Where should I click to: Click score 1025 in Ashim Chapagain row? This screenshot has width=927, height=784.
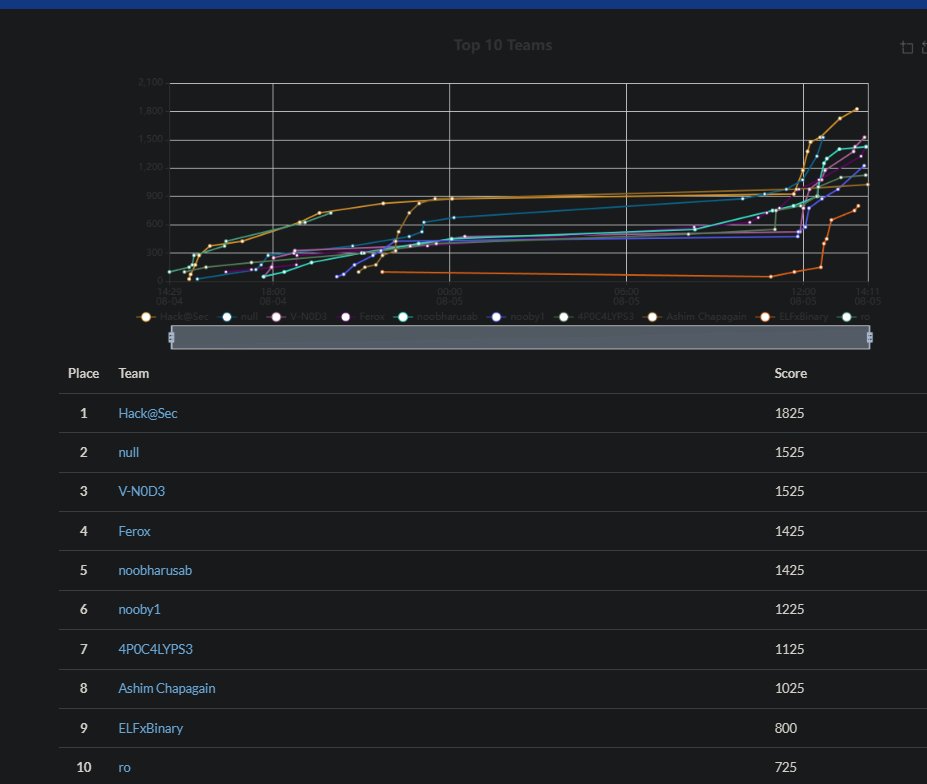(x=789, y=688)
